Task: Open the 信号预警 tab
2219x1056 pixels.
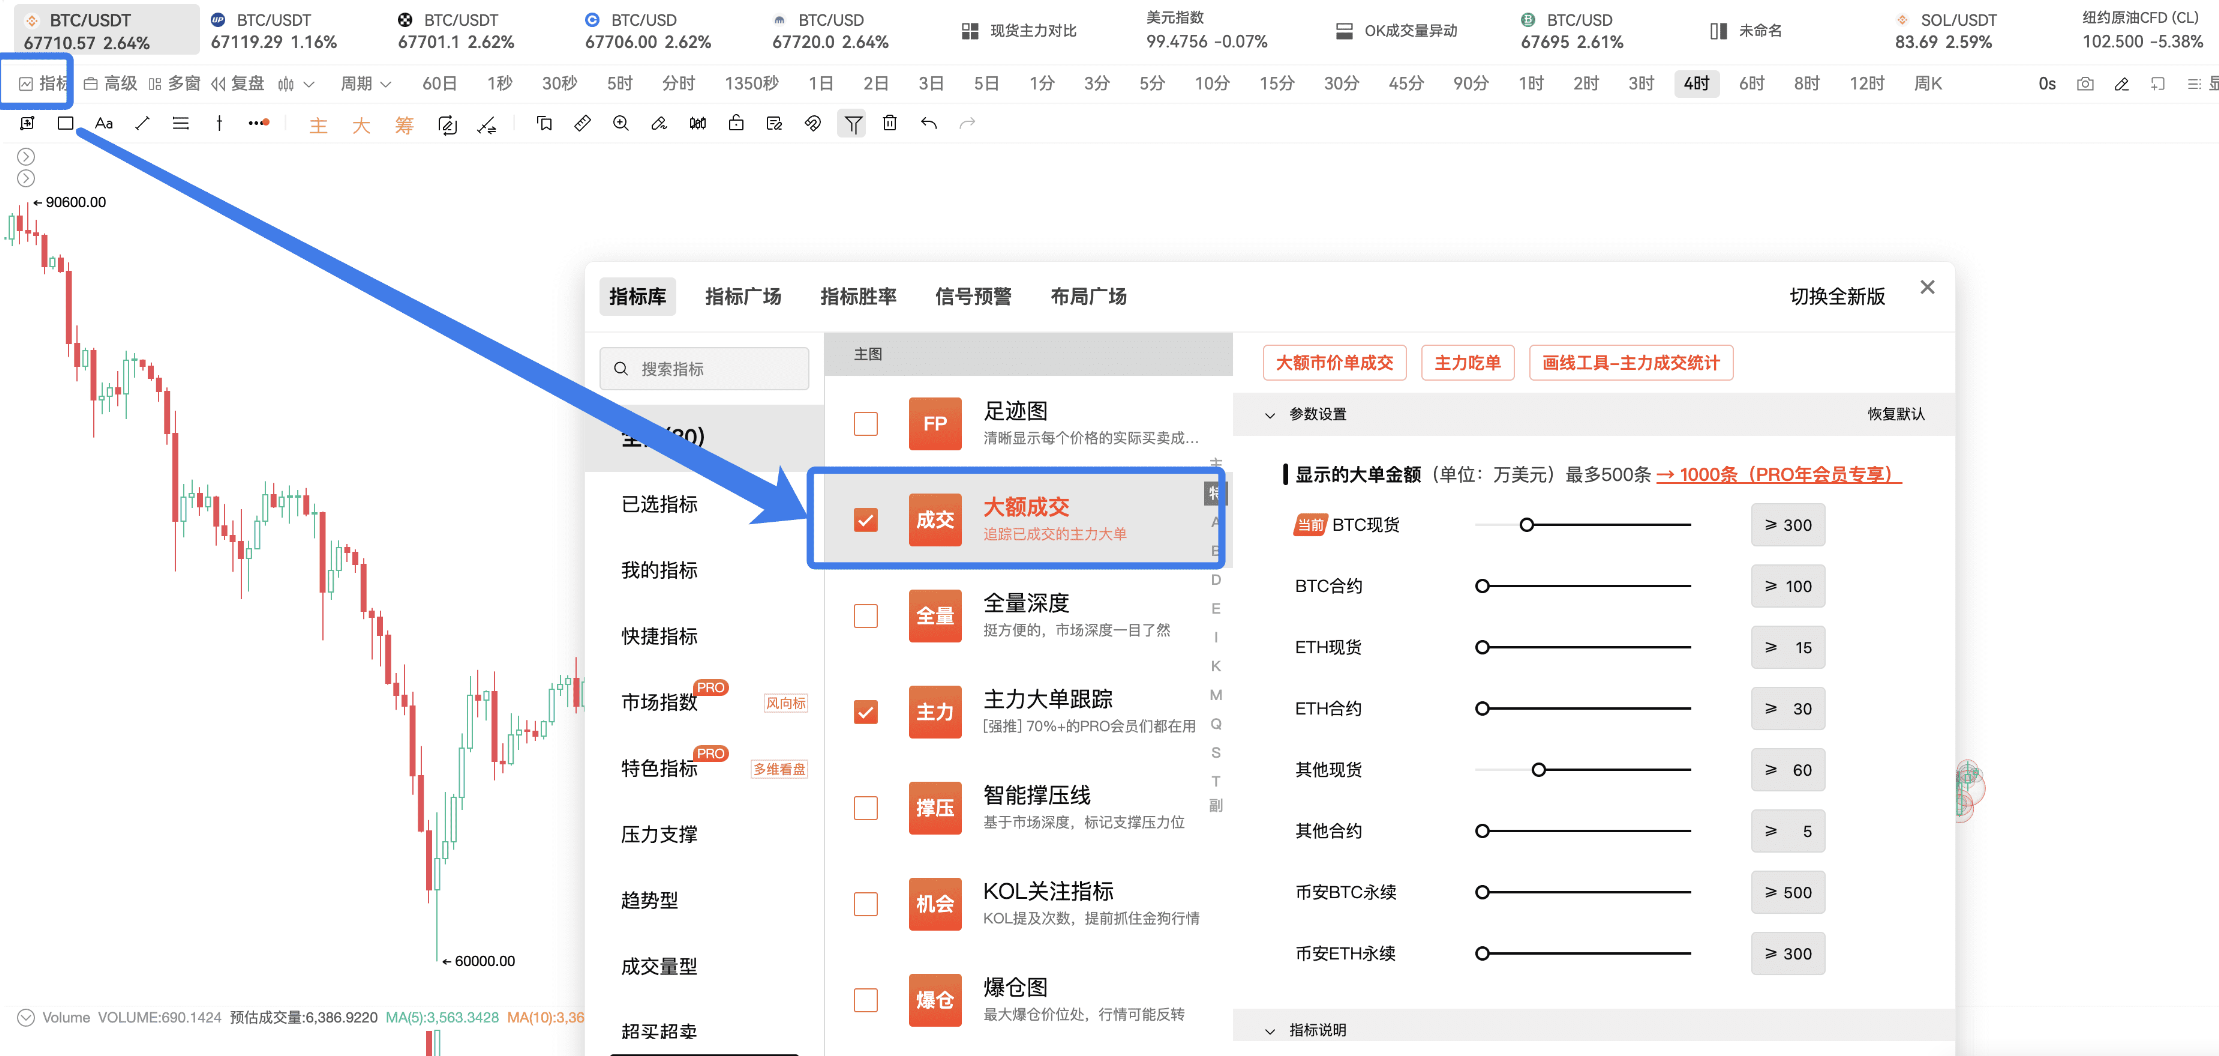Action: coord(973,297)
